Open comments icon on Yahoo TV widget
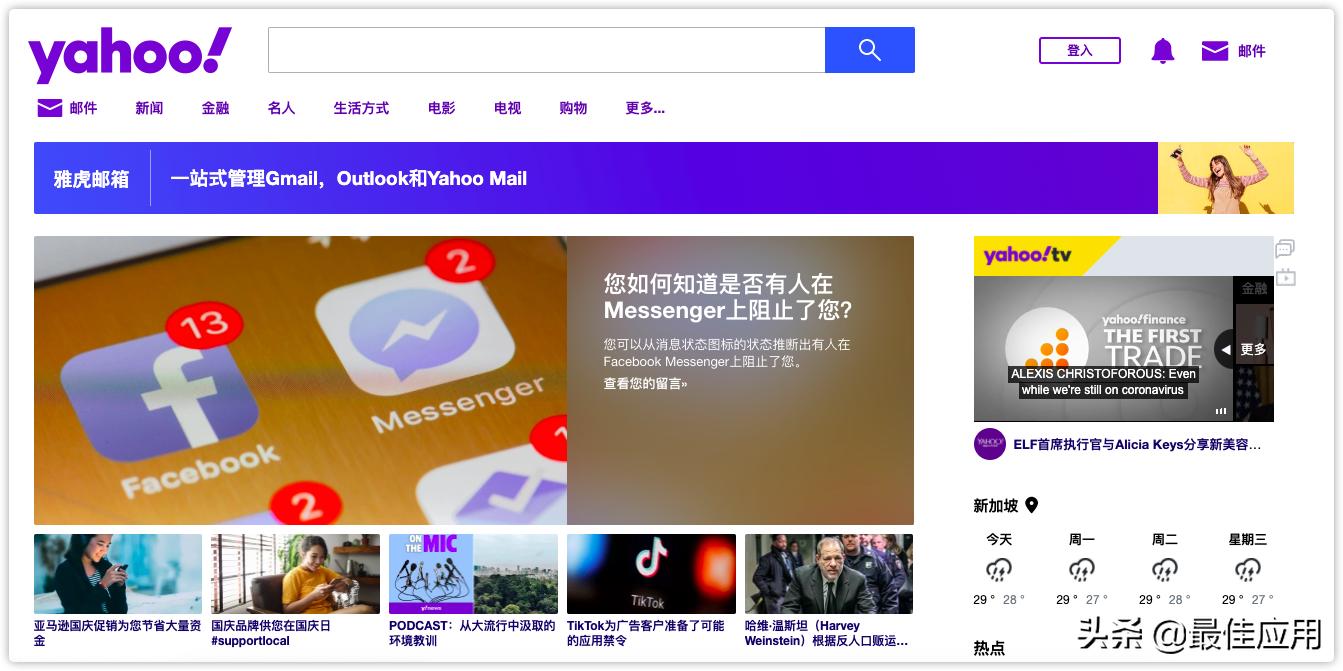Screen dimensions: 1343x671 (1284, 249)
